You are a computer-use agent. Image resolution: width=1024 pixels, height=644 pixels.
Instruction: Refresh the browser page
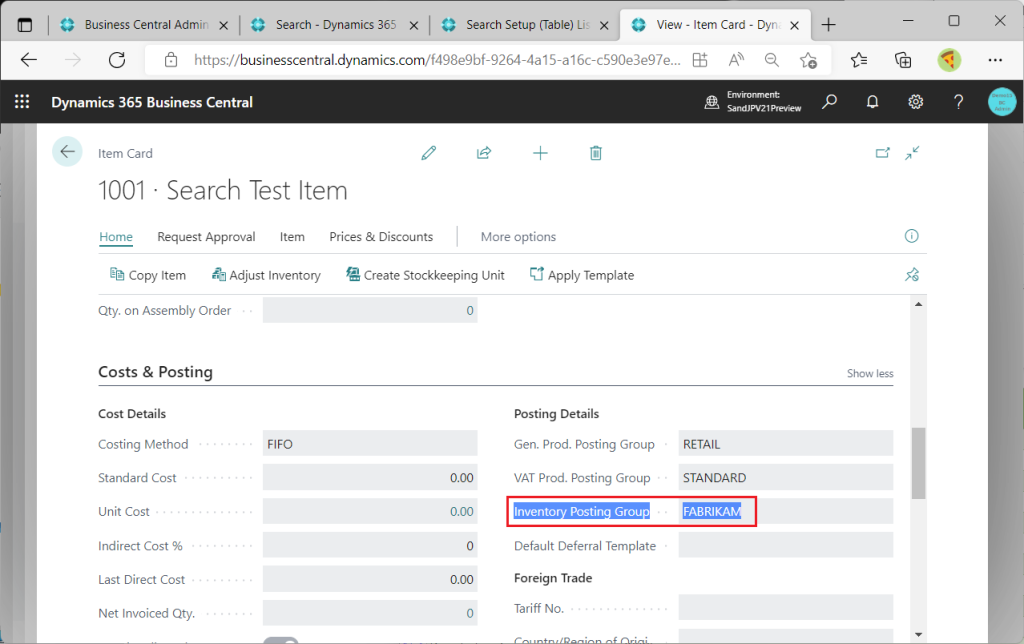tap(117, 60)
